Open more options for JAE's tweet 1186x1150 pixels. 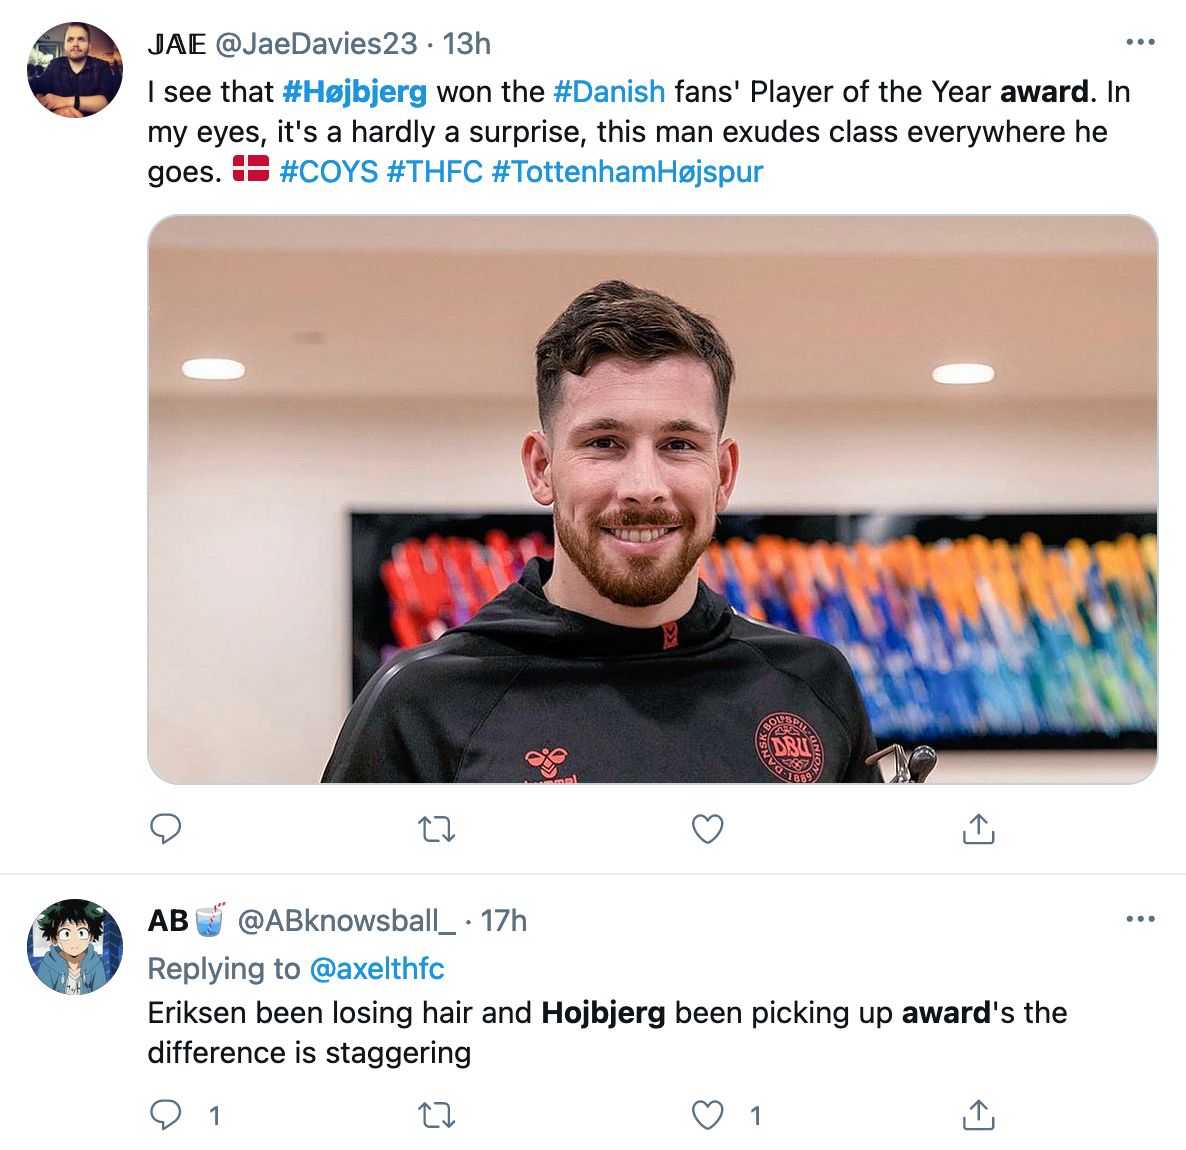tap(1140, 42)
